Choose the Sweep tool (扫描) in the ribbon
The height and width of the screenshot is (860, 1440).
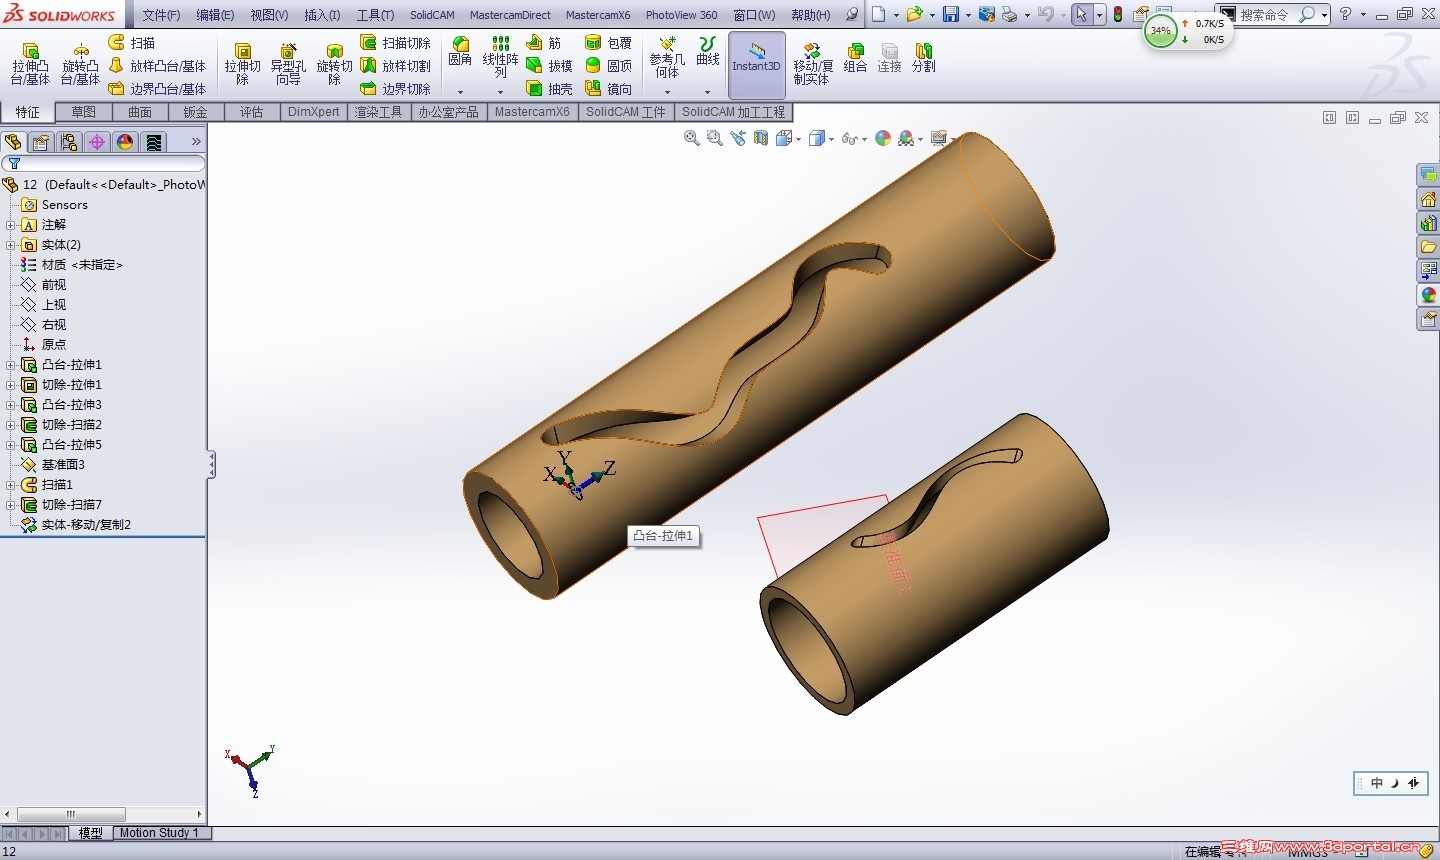pyautogui.click(x=132, y=43)
